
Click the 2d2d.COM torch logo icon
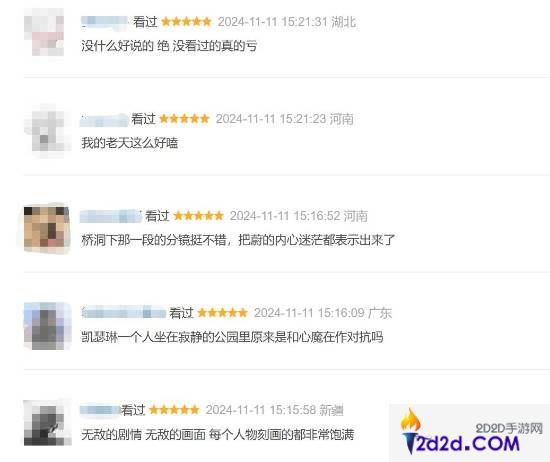pyautogui.click(x=411, y=431)
